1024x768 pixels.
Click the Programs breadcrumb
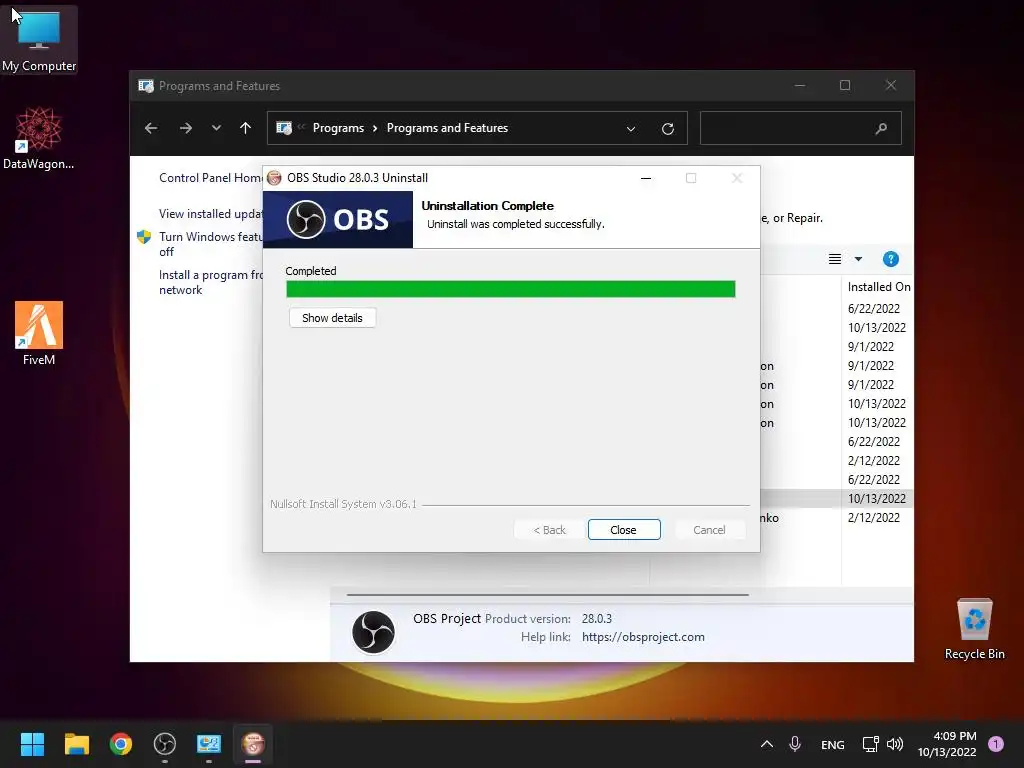click(x=338, y=128)
